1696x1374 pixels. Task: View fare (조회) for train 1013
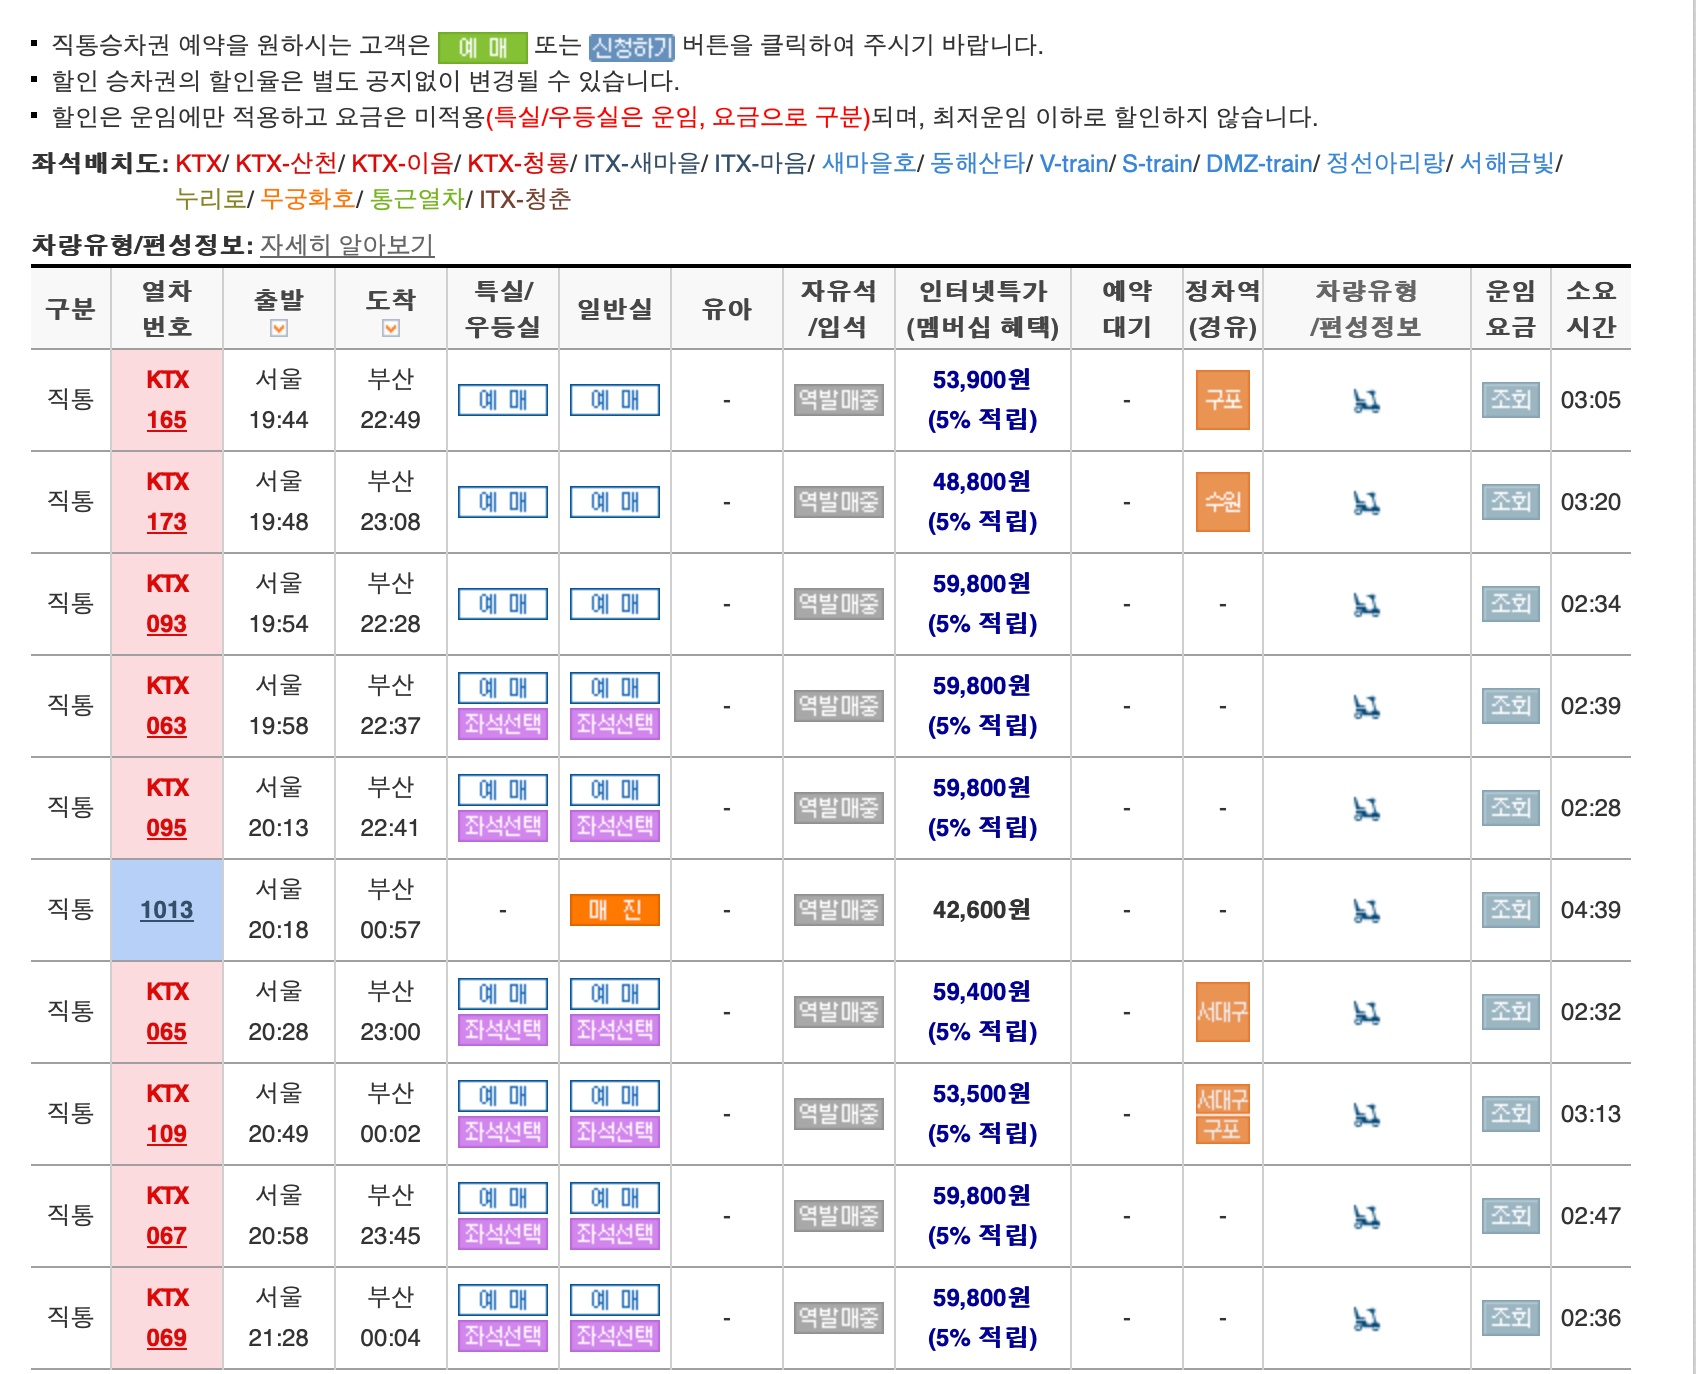pyautogui.click(x=1510, y=910)
